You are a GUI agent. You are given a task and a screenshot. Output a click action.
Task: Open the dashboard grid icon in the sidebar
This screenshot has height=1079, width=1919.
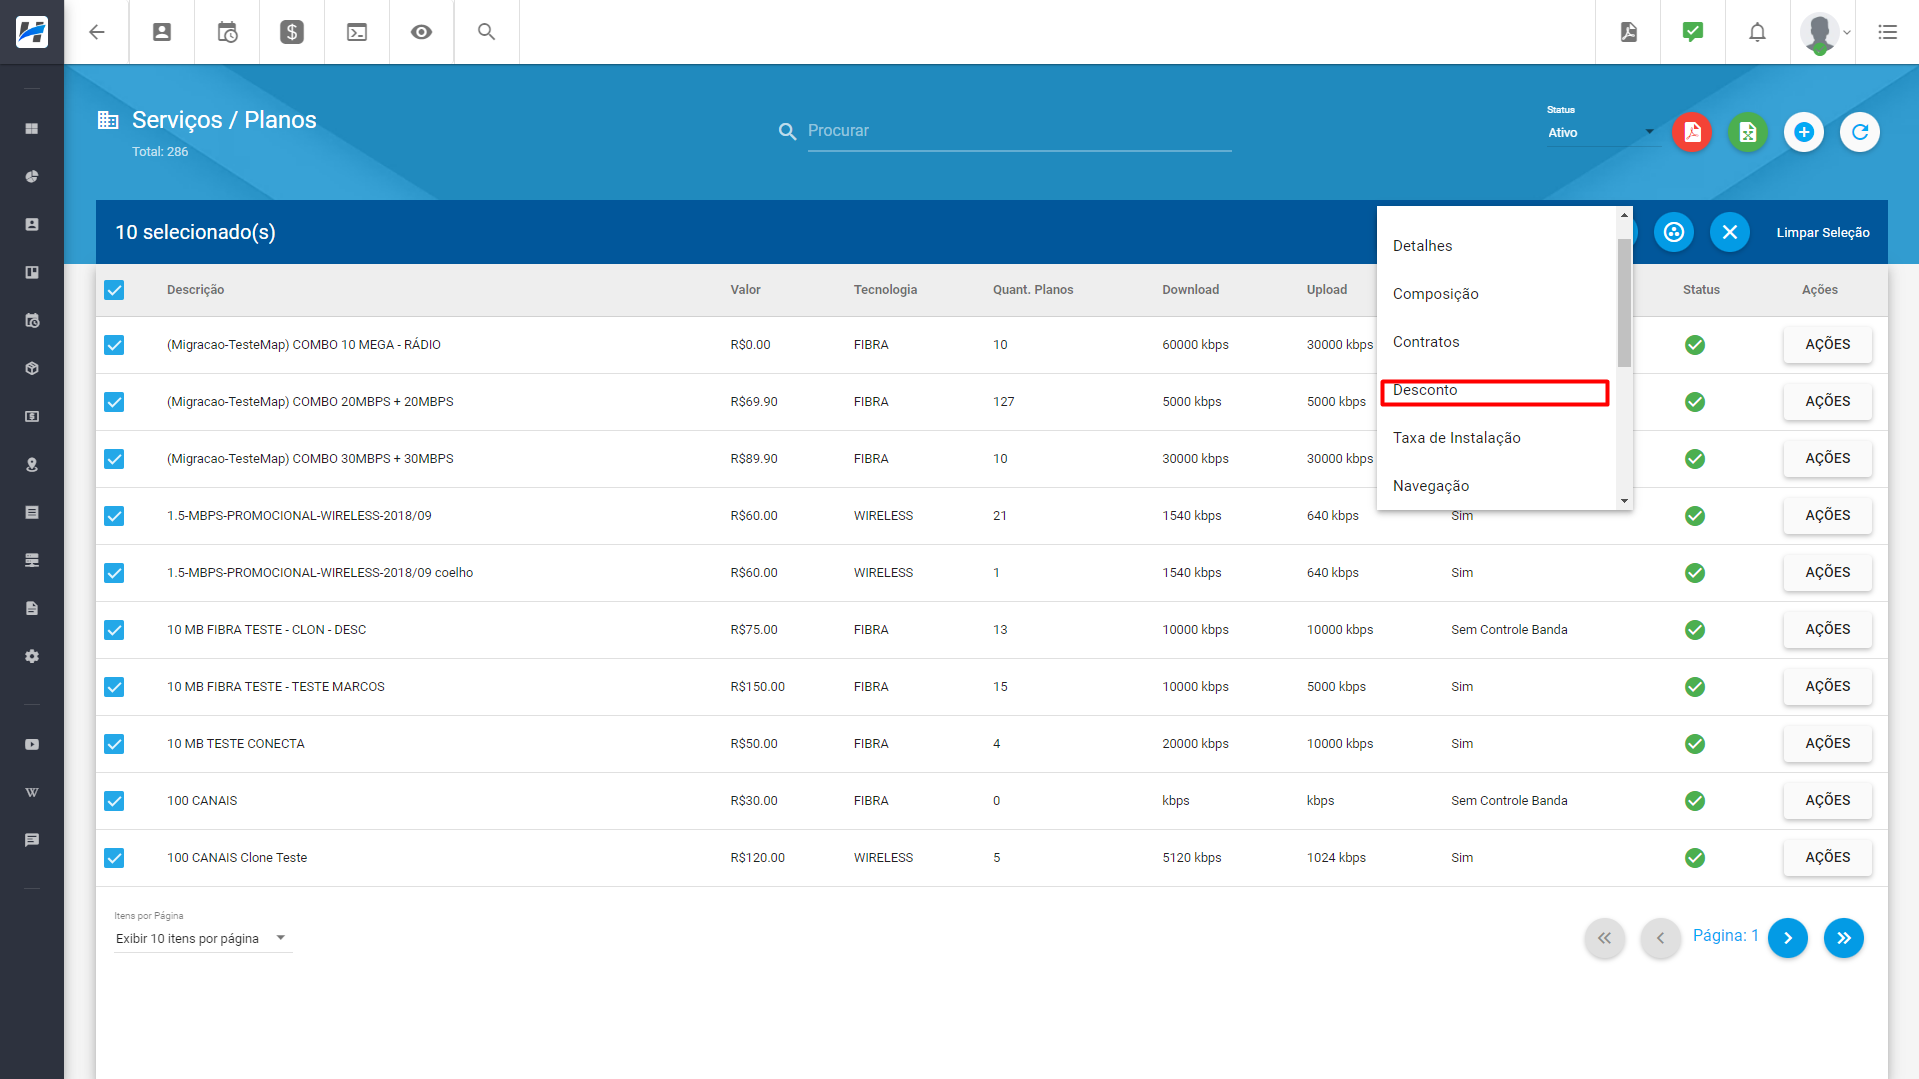click(x=32, y=129)
